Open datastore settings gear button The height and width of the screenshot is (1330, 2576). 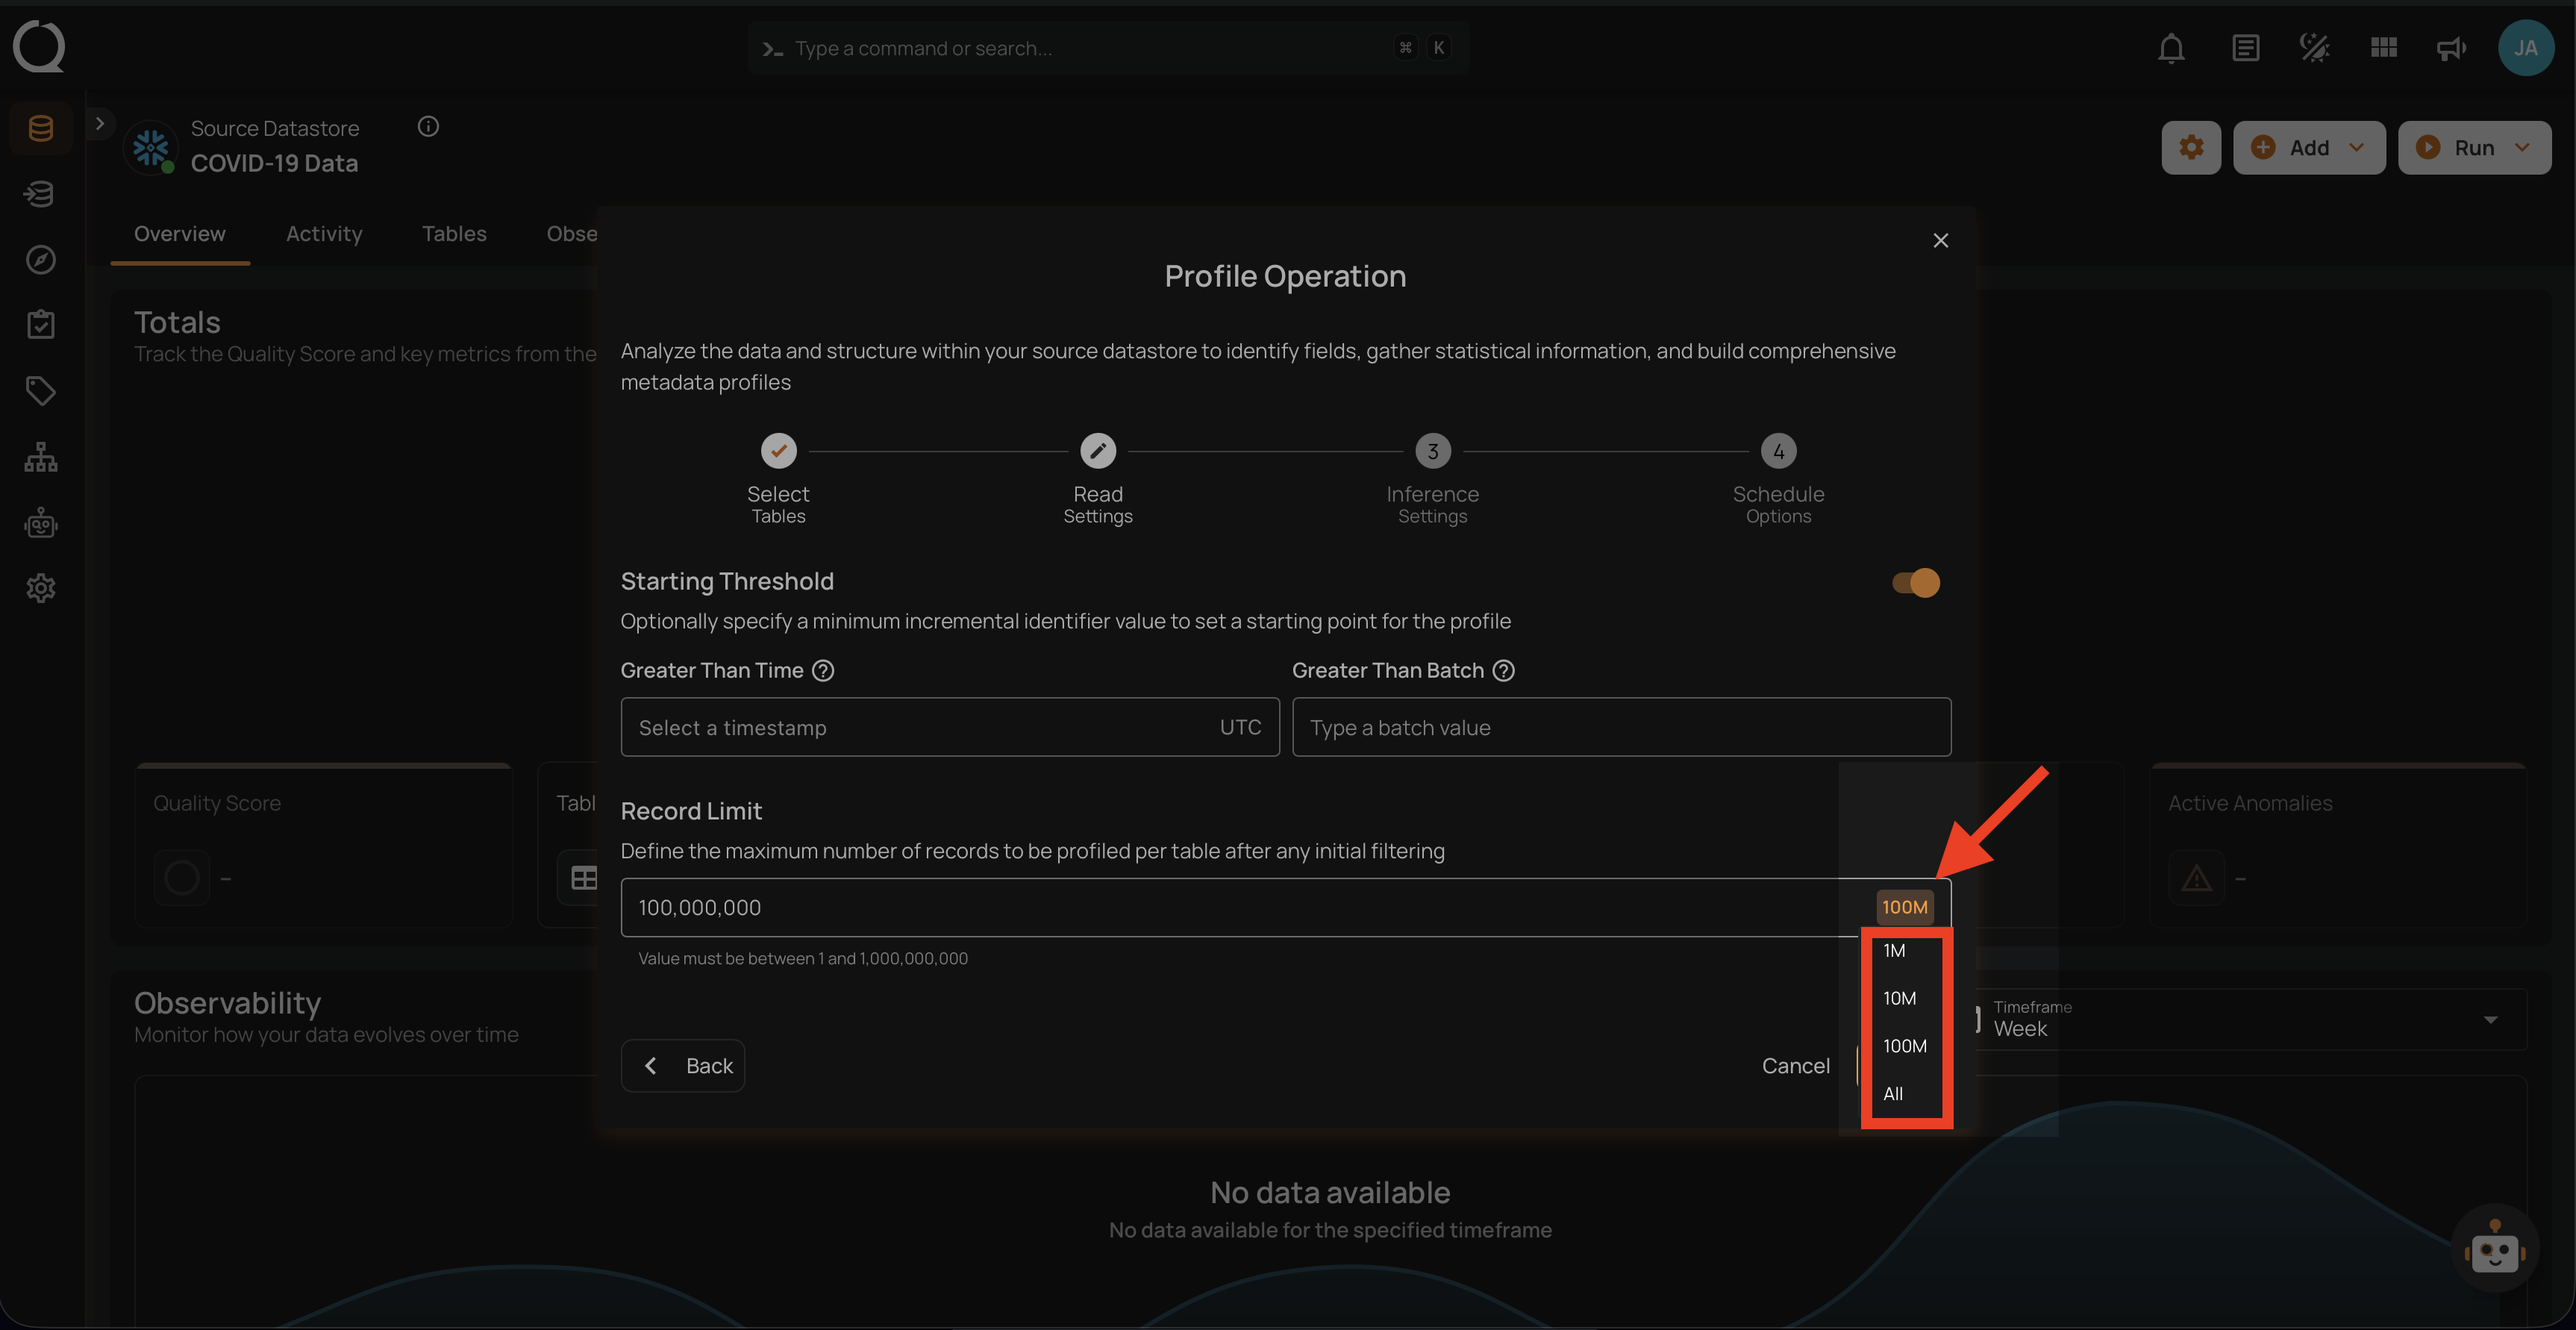pyautogui.click(x=2190, y=148)
